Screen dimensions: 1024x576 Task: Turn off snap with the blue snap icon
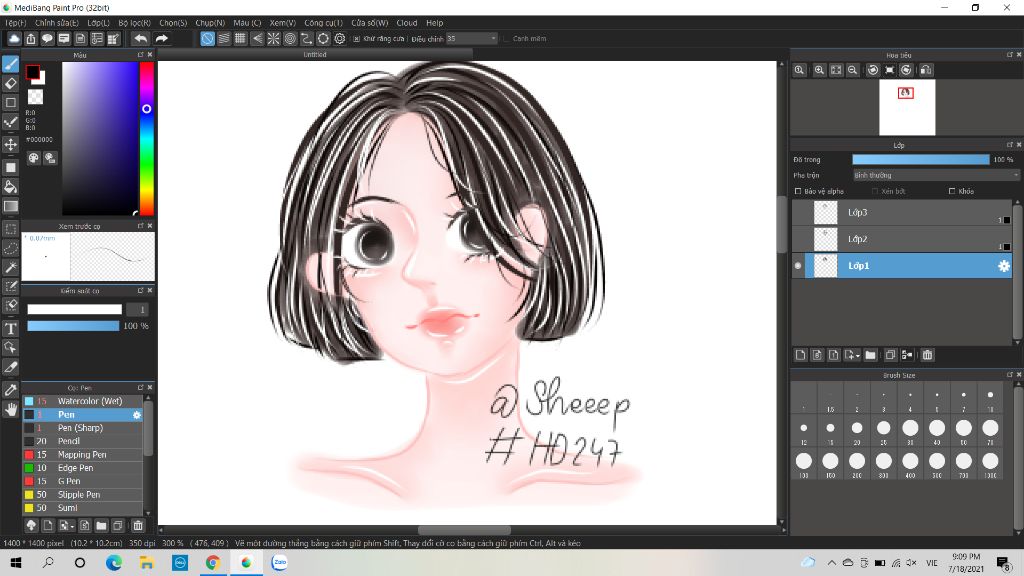coord(207,39)
